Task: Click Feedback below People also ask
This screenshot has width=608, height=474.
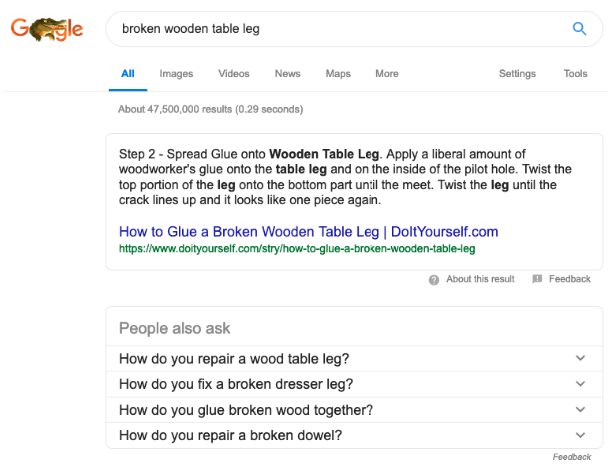Action: [572, 457]
